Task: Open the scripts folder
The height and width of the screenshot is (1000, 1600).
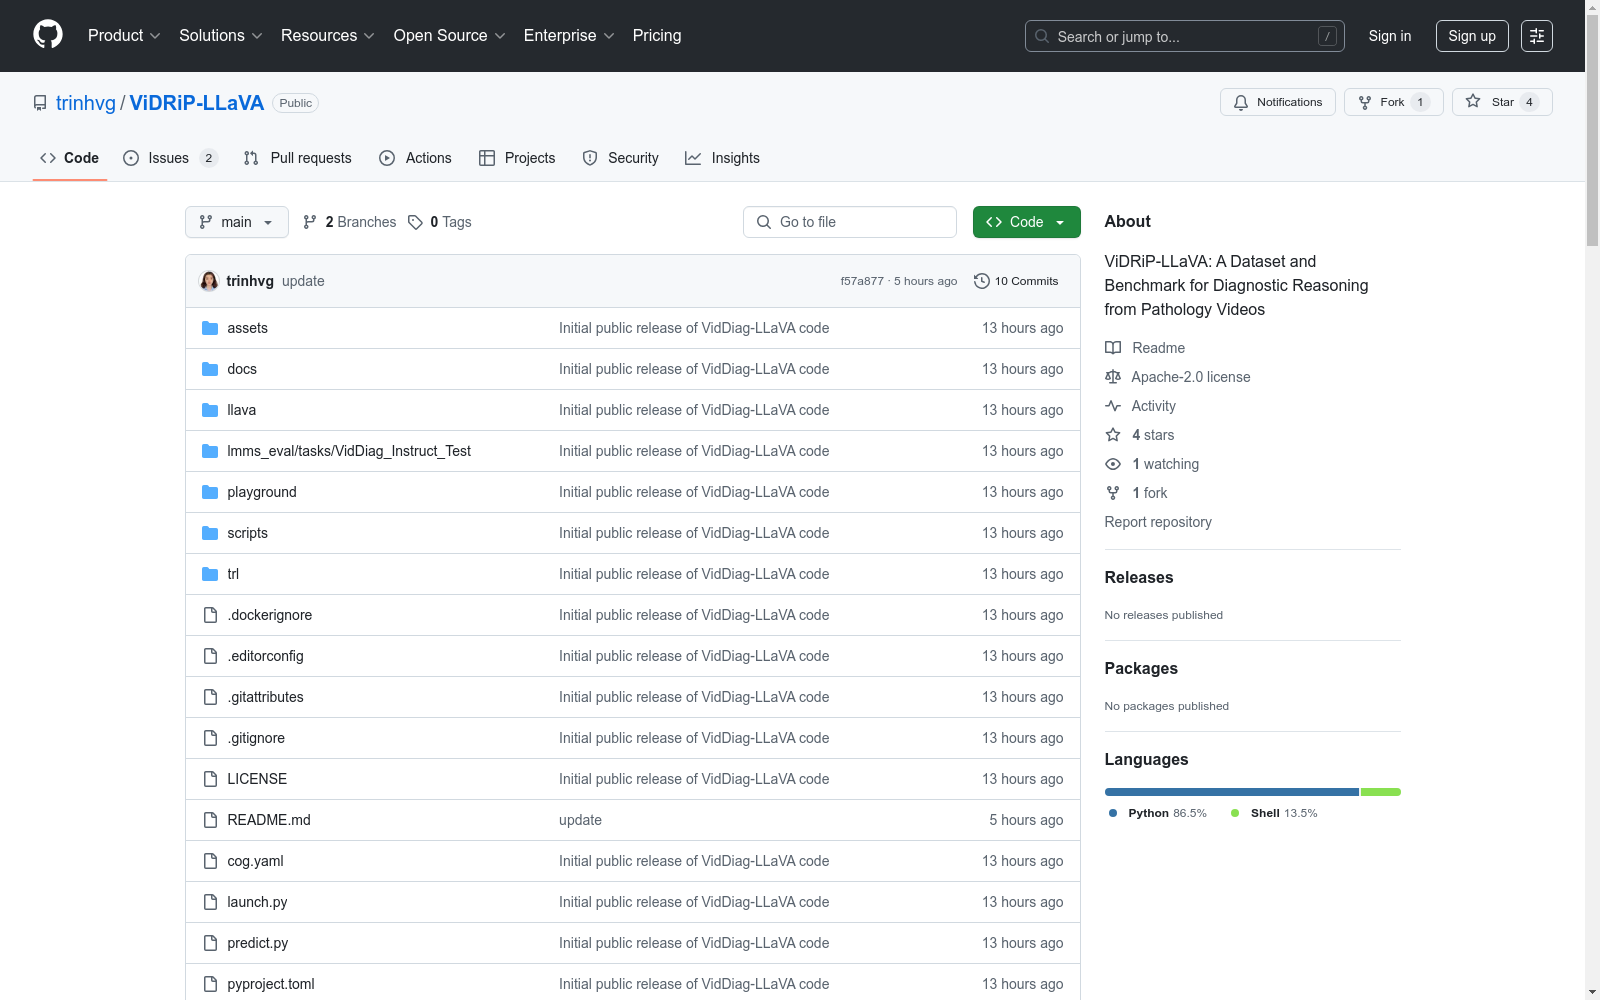Action: (247, 533)
